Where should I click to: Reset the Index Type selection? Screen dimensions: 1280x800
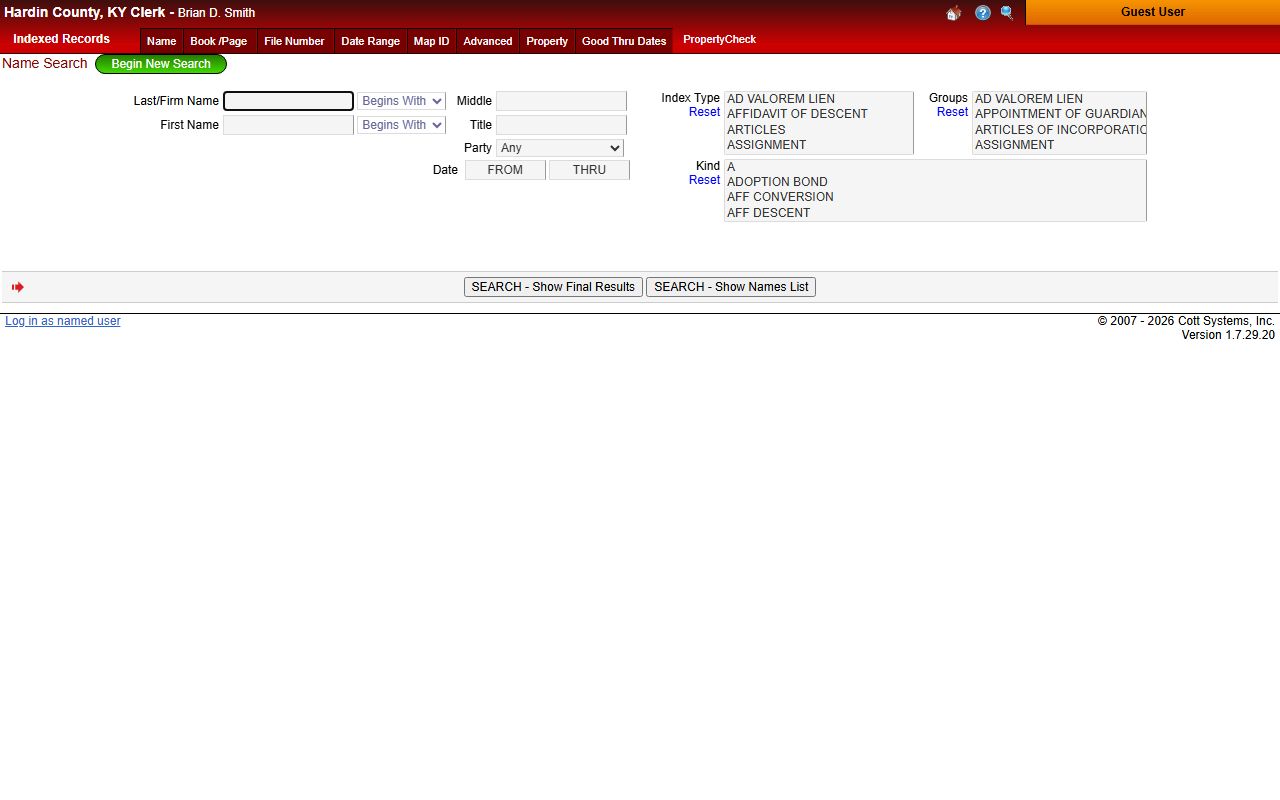tap(704, 112)
